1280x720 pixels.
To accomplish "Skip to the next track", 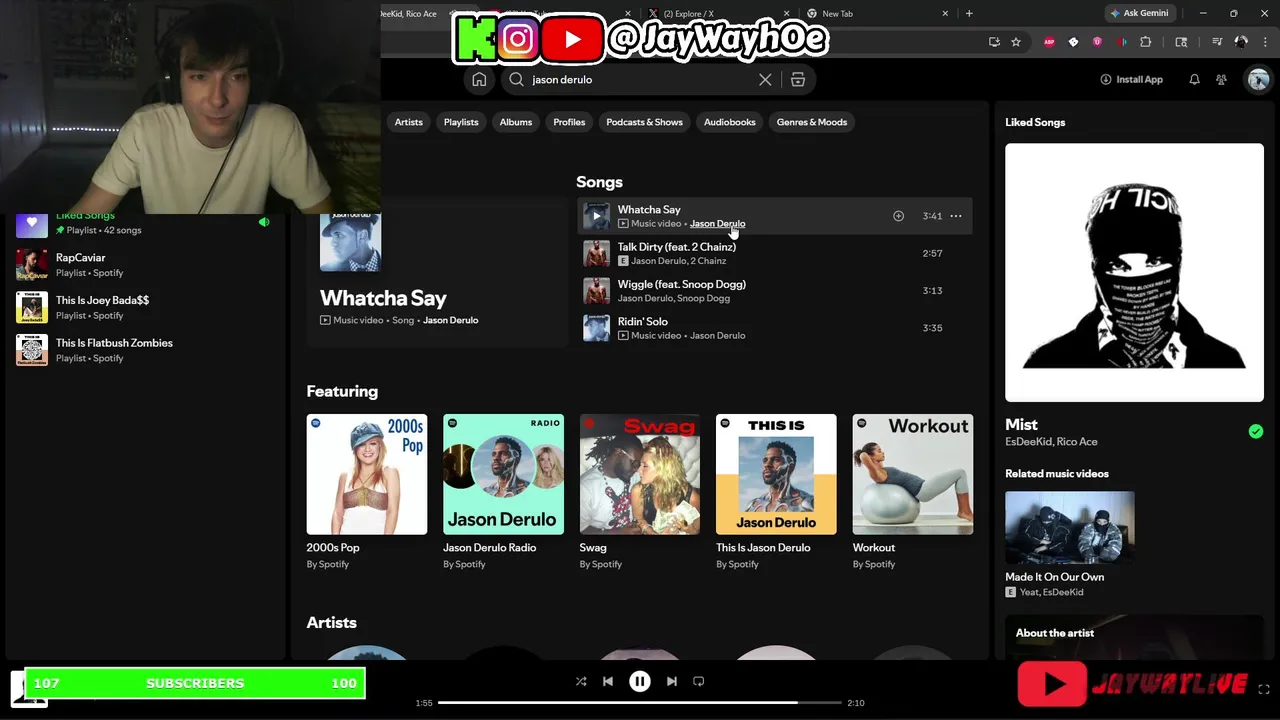I will 672,682.
